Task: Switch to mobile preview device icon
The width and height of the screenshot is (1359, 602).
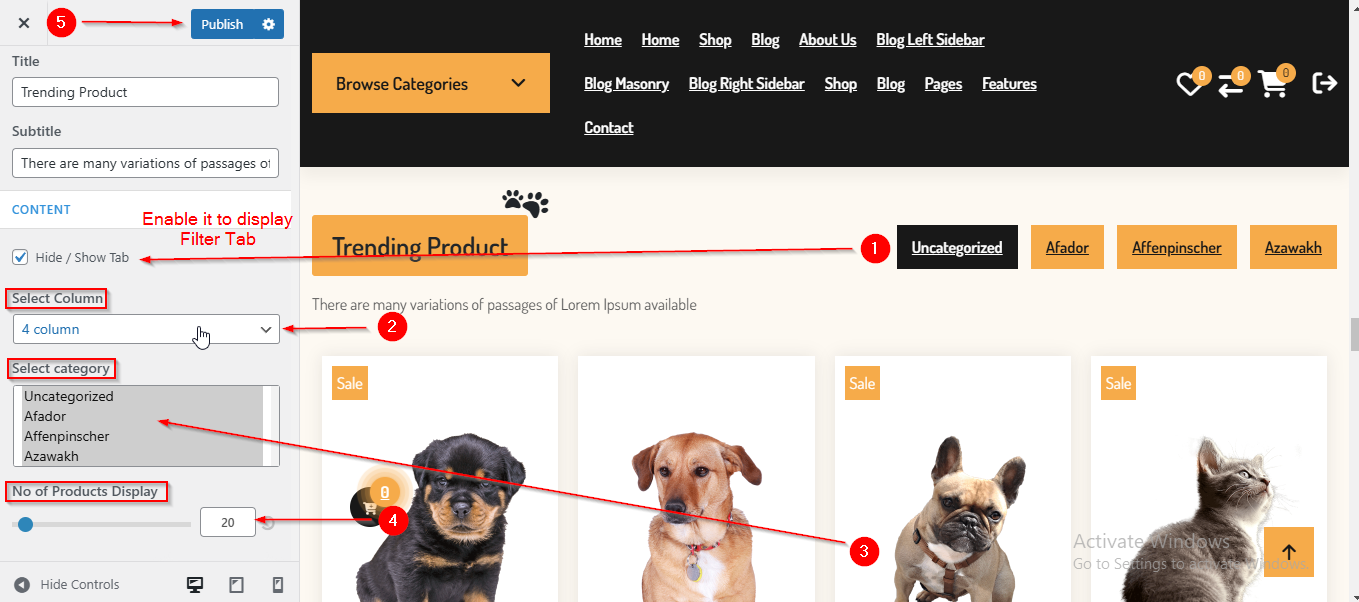Action: click(x=278, y=585)
